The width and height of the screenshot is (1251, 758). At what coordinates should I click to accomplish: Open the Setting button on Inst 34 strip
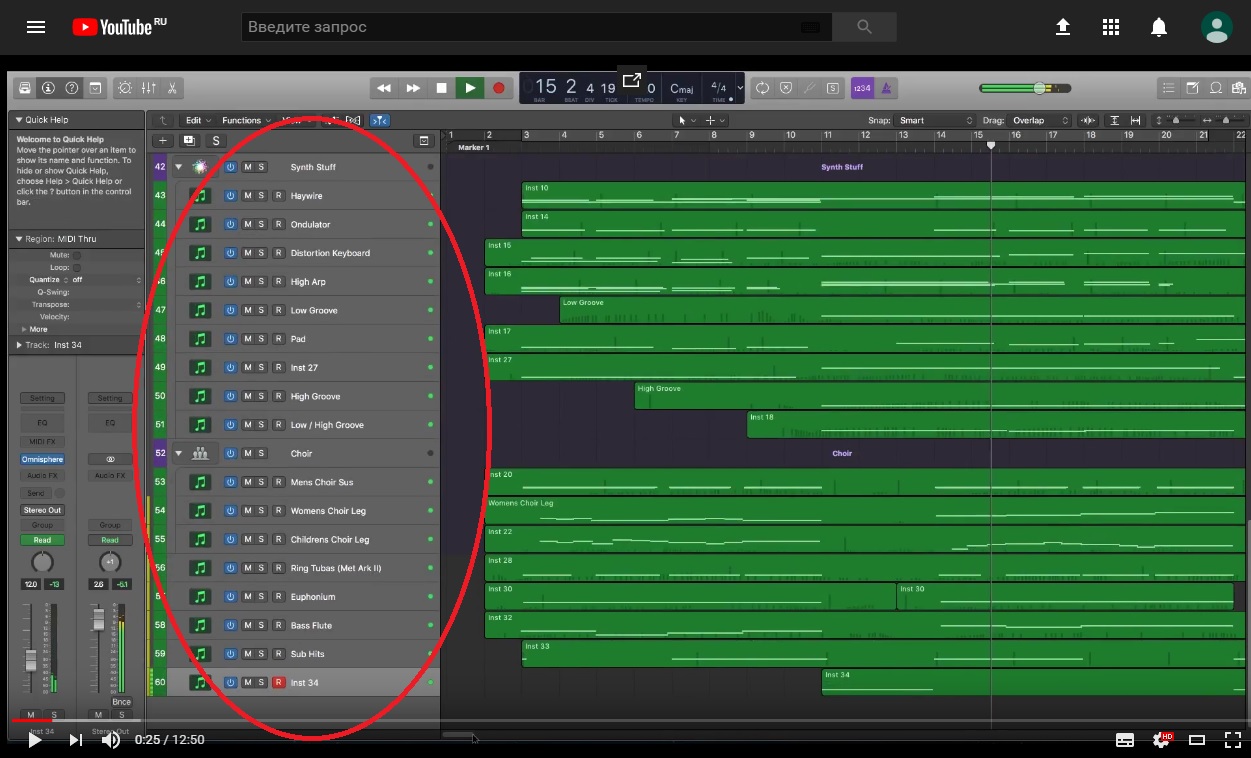point(42,398)
